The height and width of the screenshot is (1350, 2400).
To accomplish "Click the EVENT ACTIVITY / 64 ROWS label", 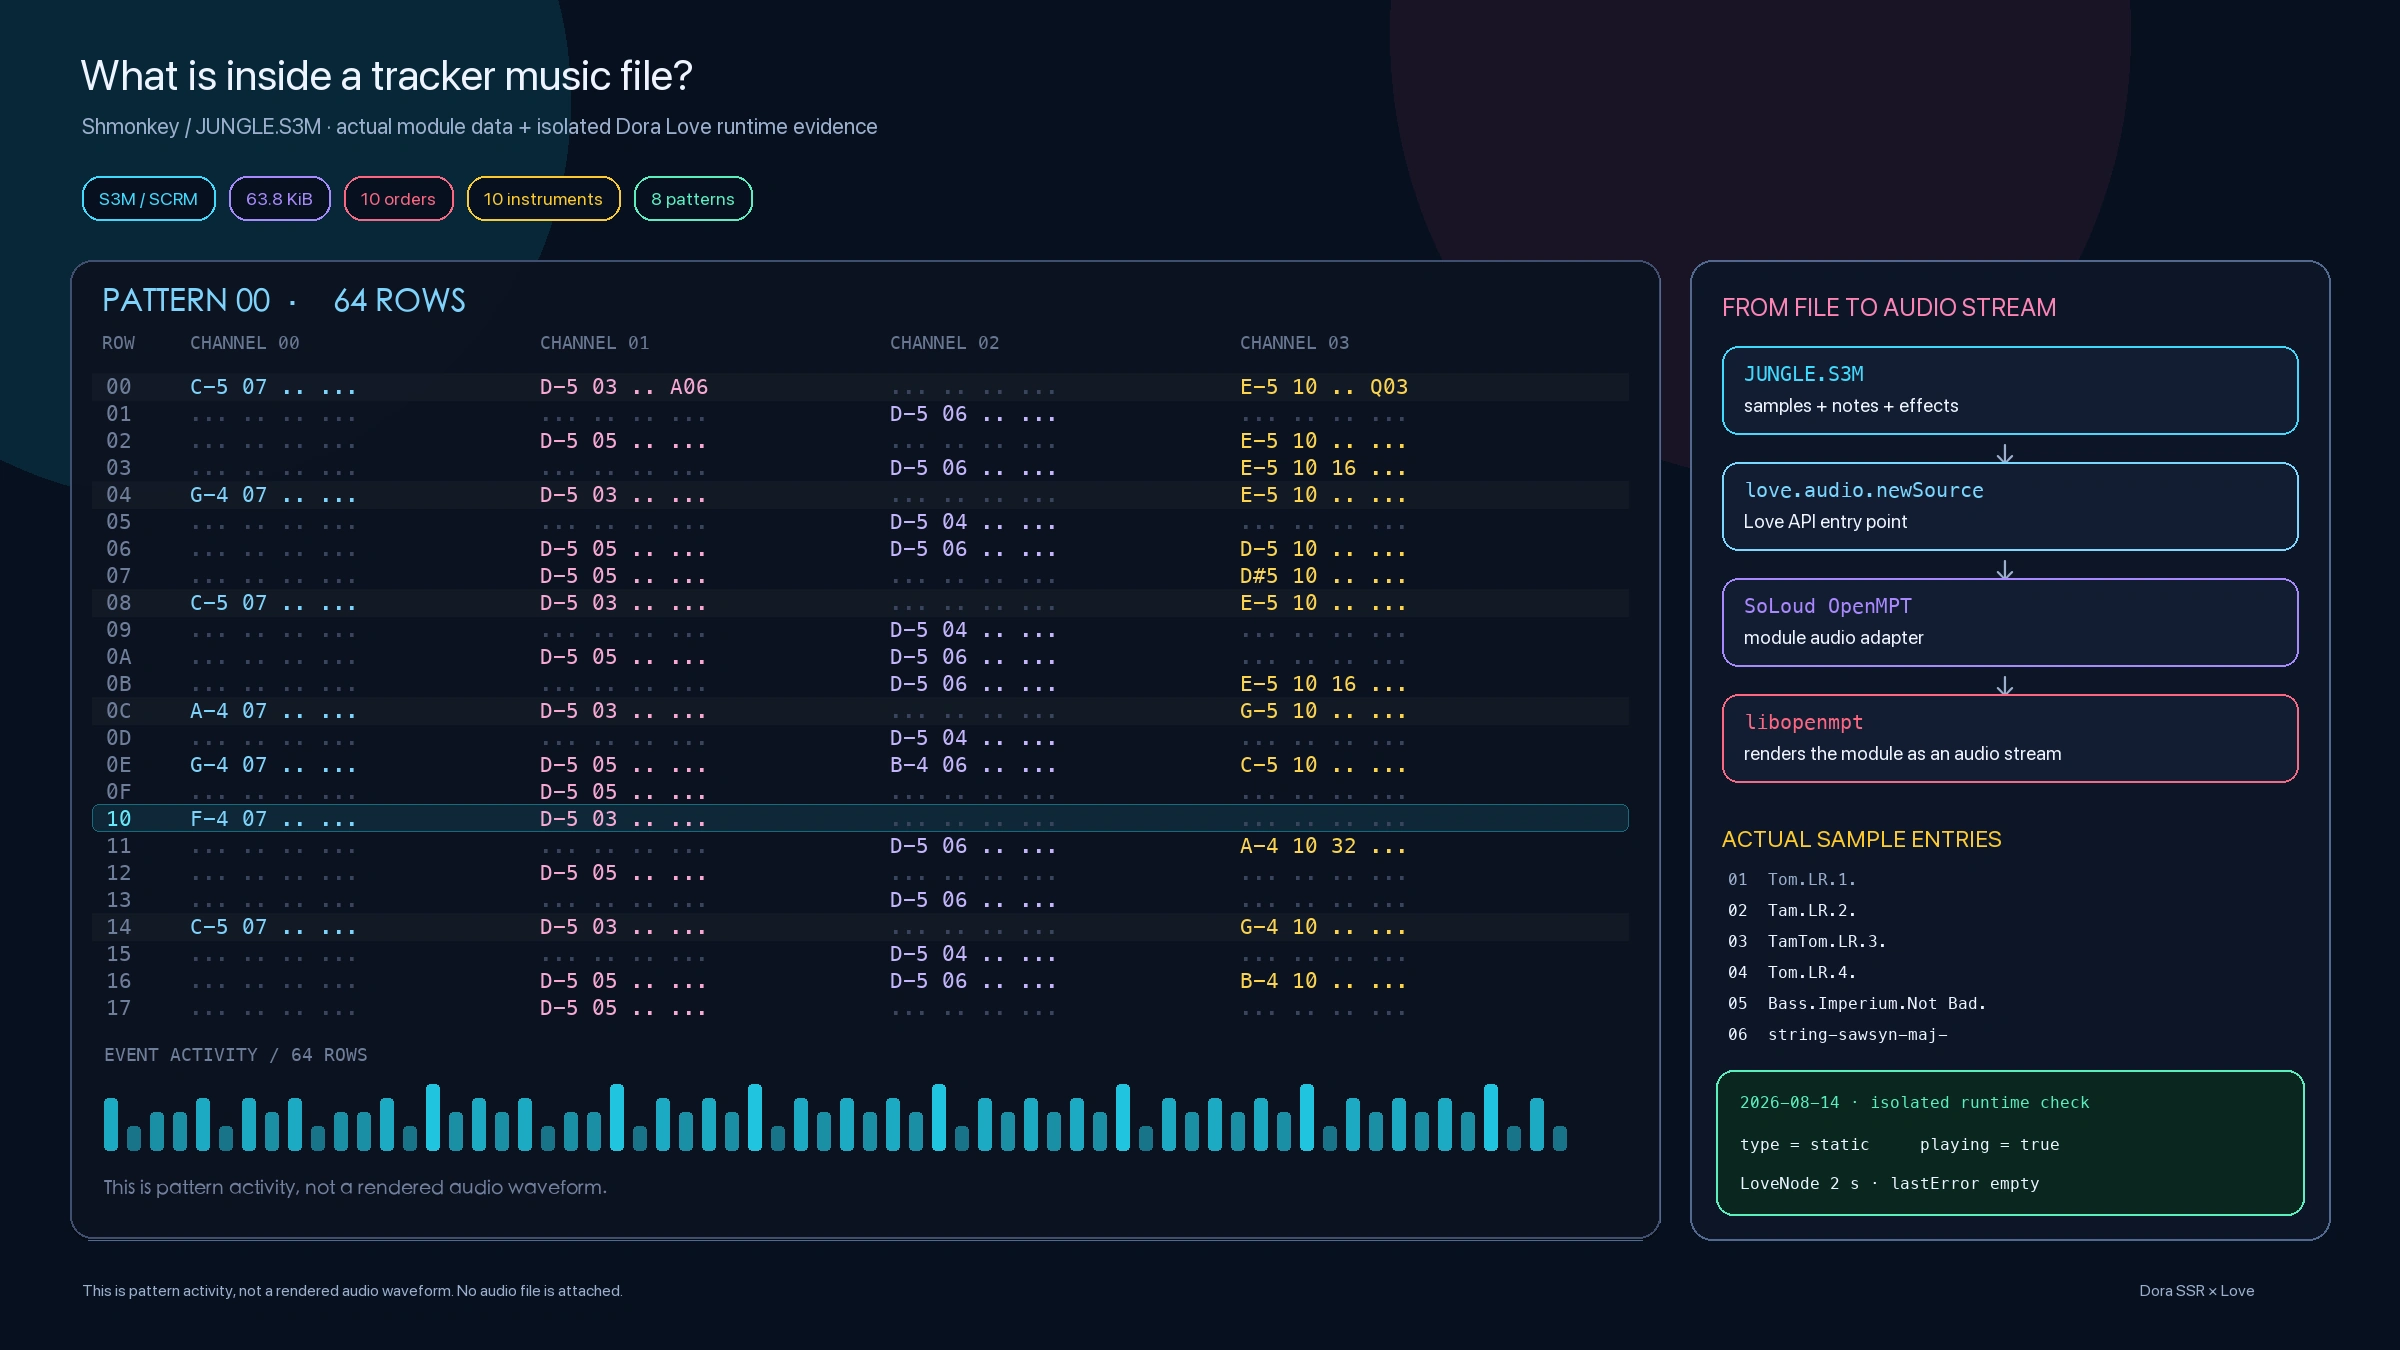I will (235, 1055).
